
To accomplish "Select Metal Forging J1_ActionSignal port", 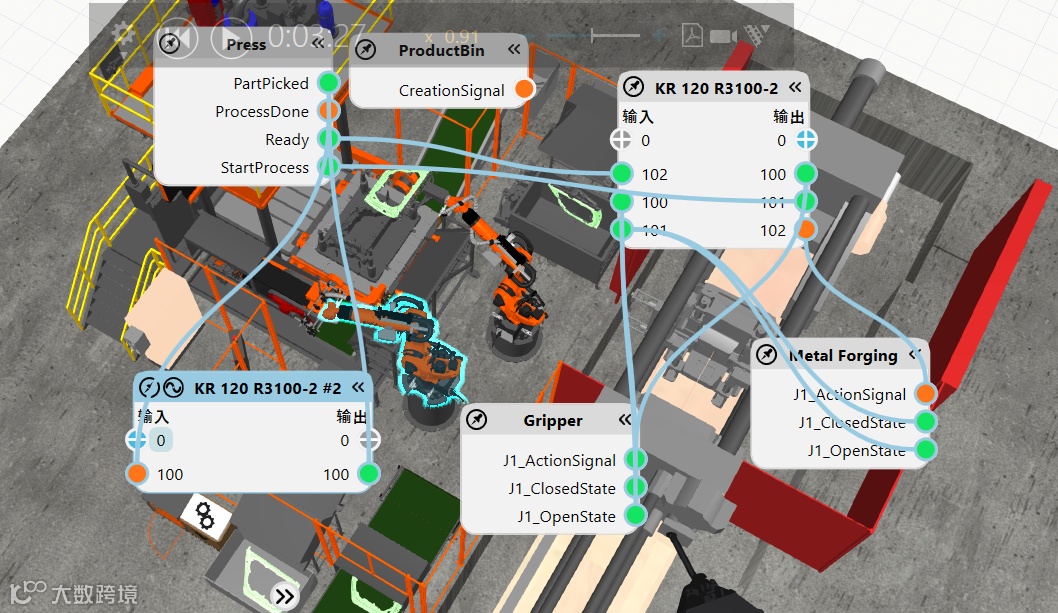I will [x=926, y=394].
